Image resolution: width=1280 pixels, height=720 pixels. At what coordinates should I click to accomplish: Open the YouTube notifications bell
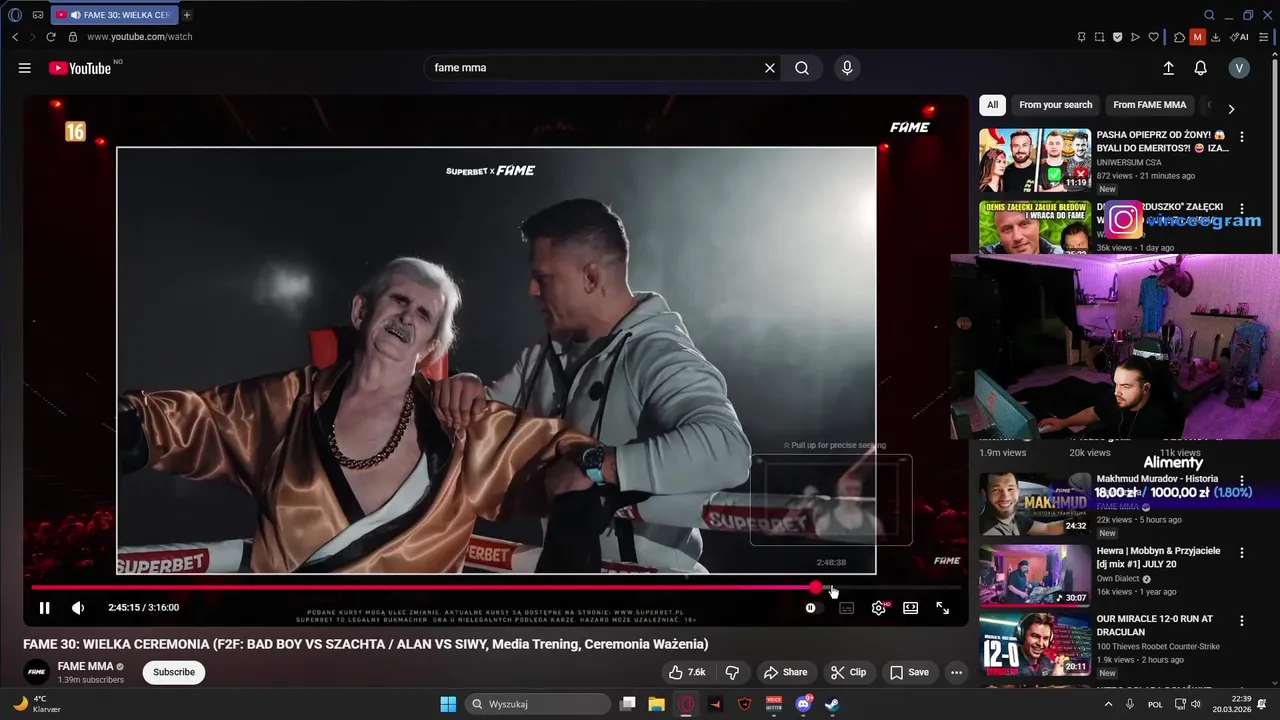click(1200, 68)
